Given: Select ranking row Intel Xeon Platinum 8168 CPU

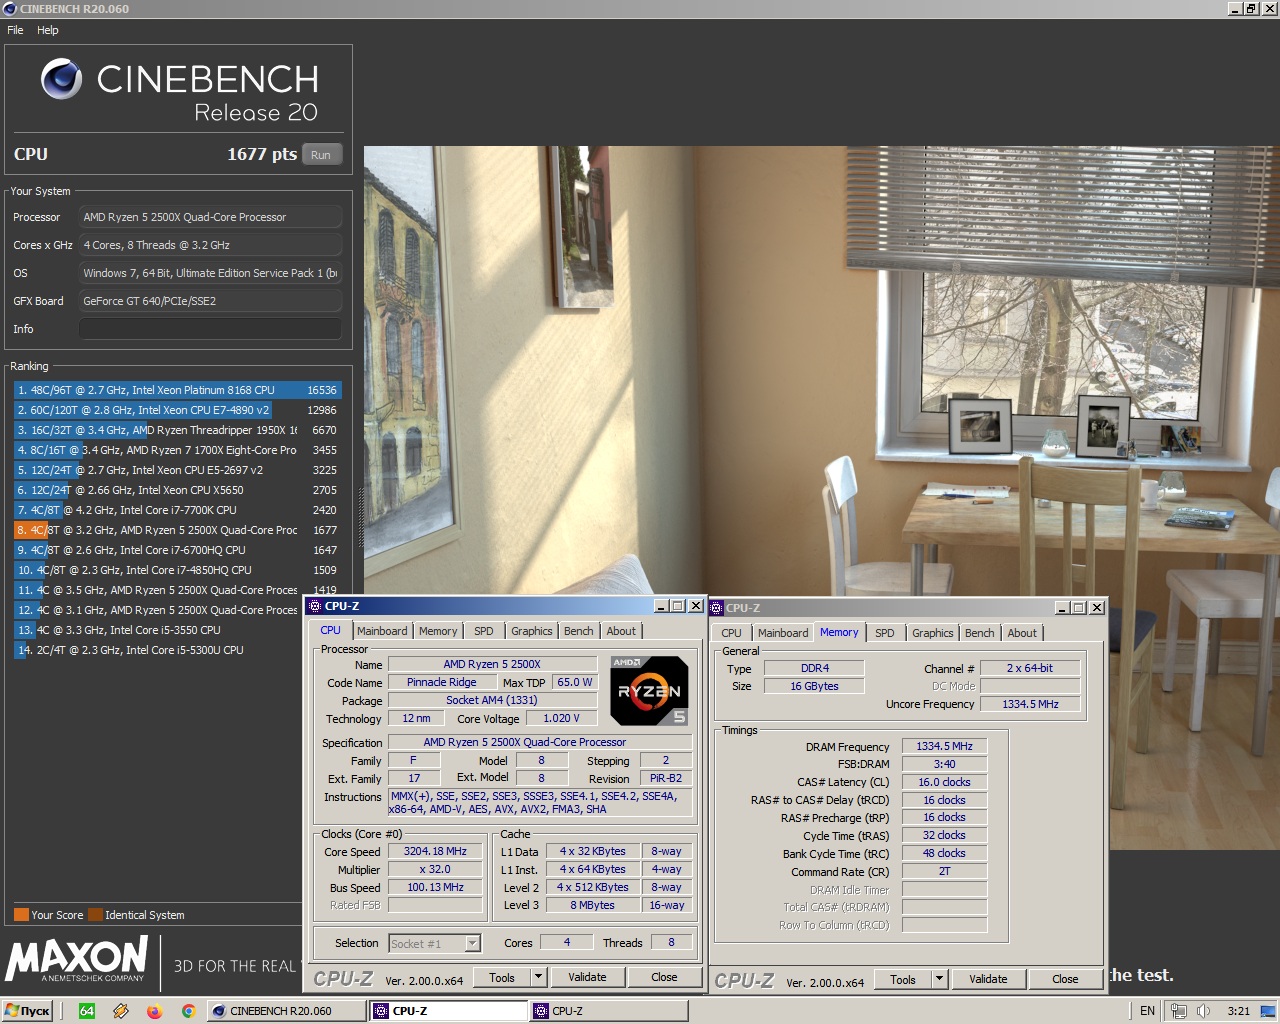Looking at the screenshot, I should [x=177, y=390].
